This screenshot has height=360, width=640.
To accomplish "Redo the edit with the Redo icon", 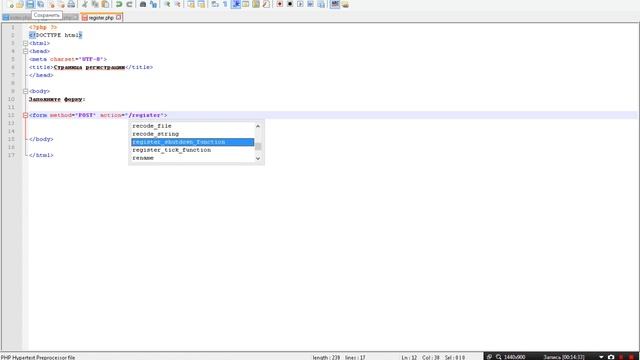I will coord(129,4).
